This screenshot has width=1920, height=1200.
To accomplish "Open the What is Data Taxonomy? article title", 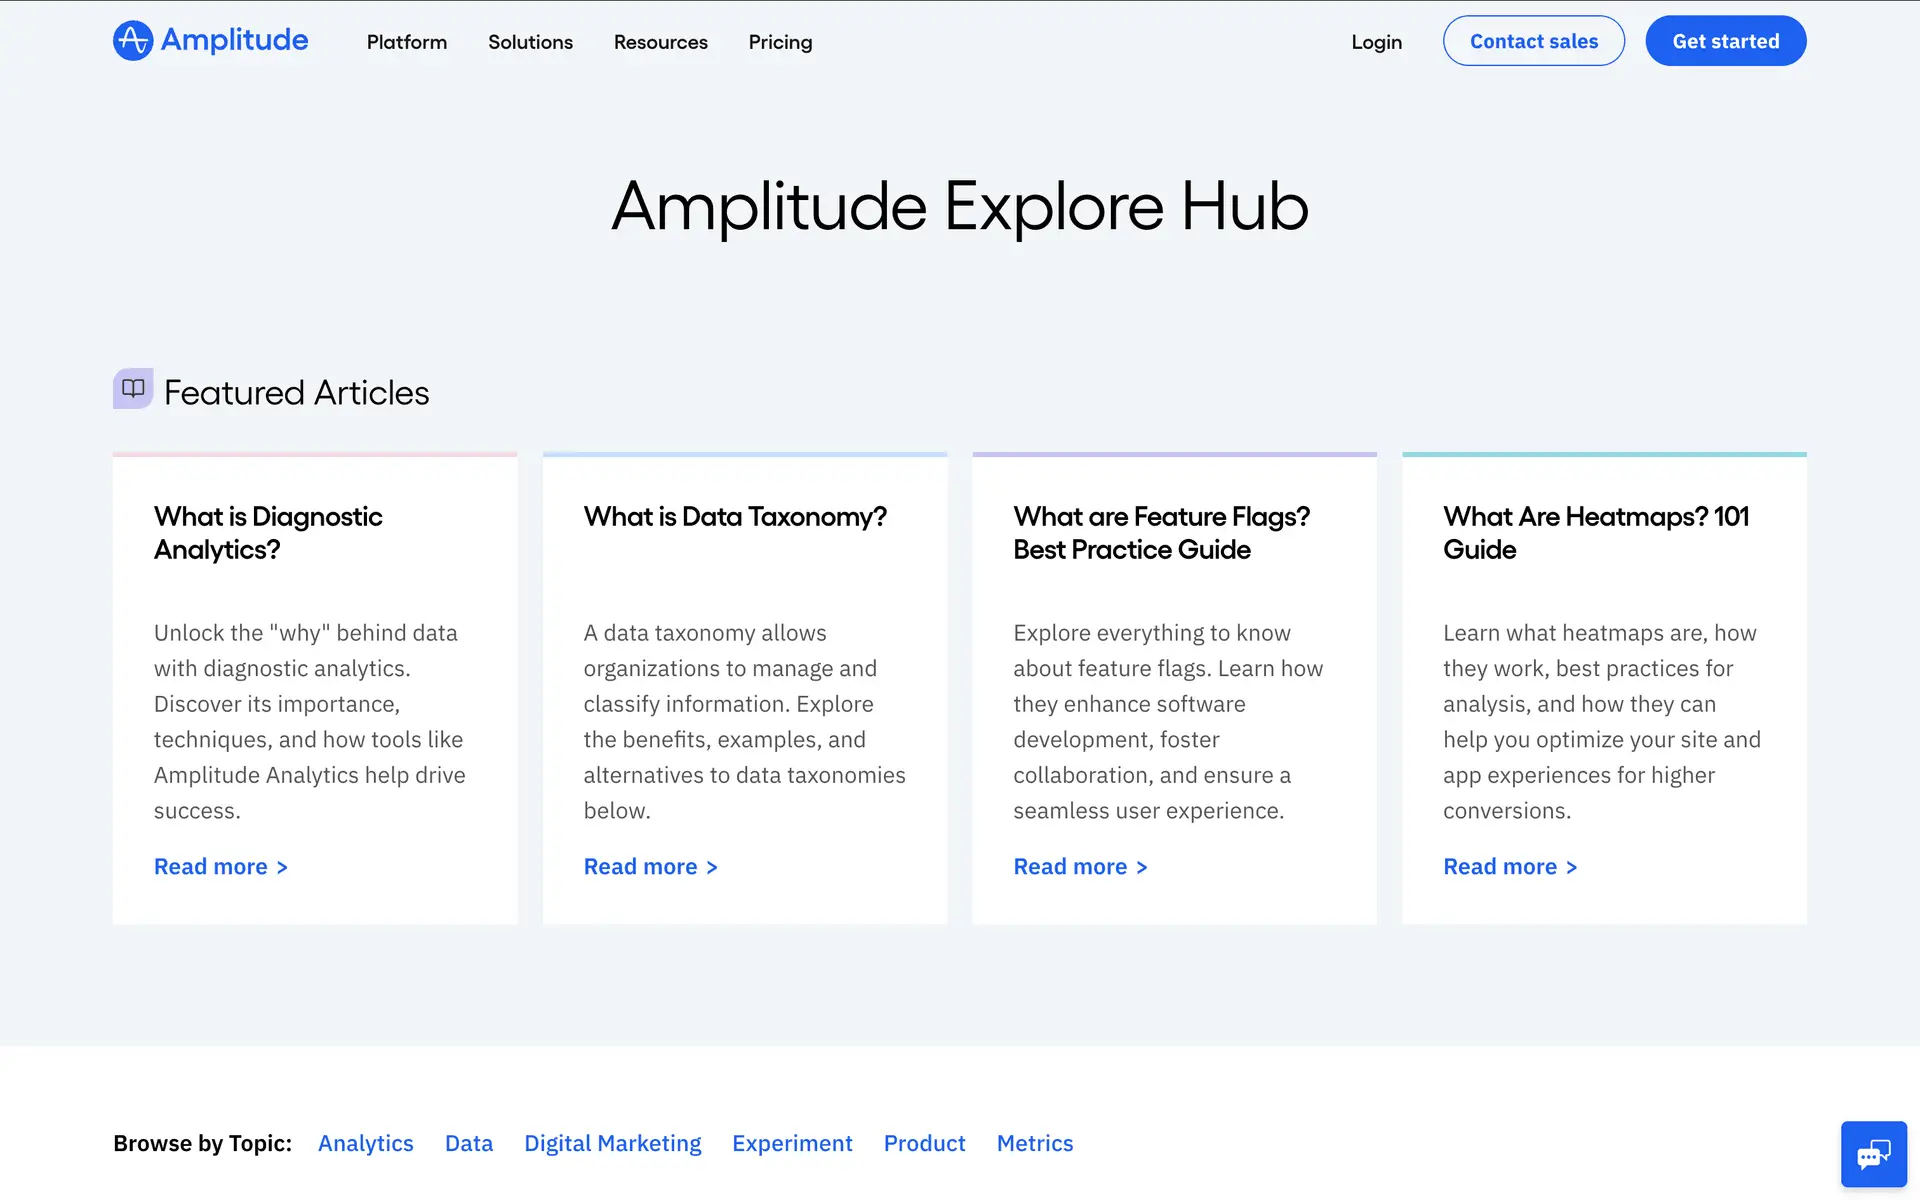I will point(735,517).
